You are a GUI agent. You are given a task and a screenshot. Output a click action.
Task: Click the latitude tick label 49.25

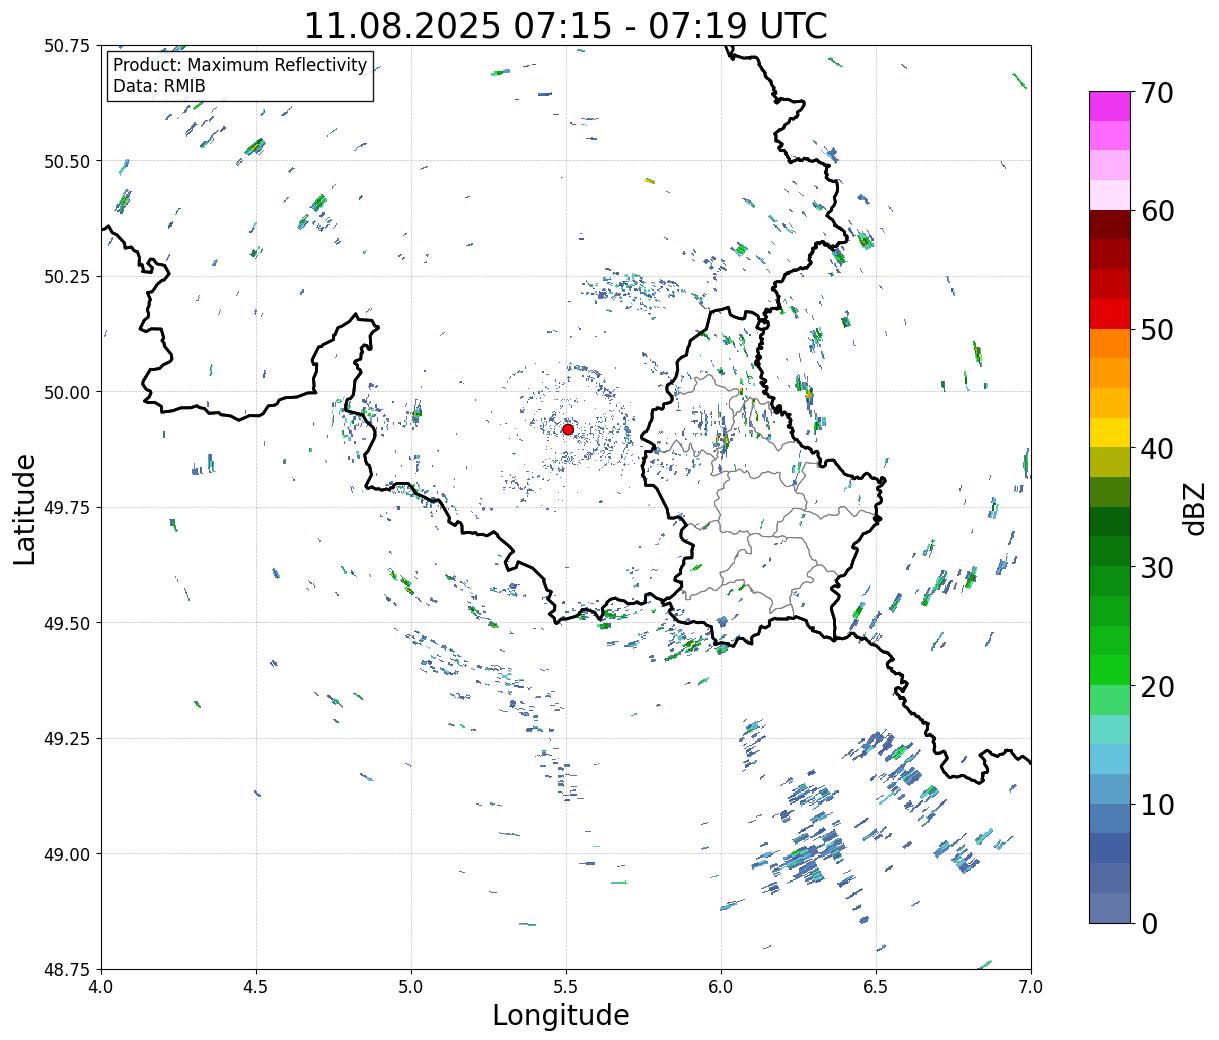click(67, 739)
